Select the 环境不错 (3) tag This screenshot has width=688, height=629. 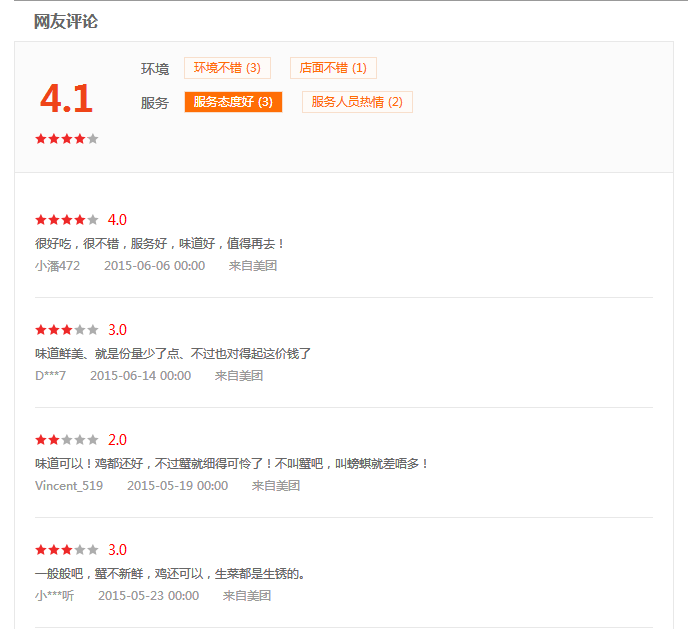tap(227, 68)
